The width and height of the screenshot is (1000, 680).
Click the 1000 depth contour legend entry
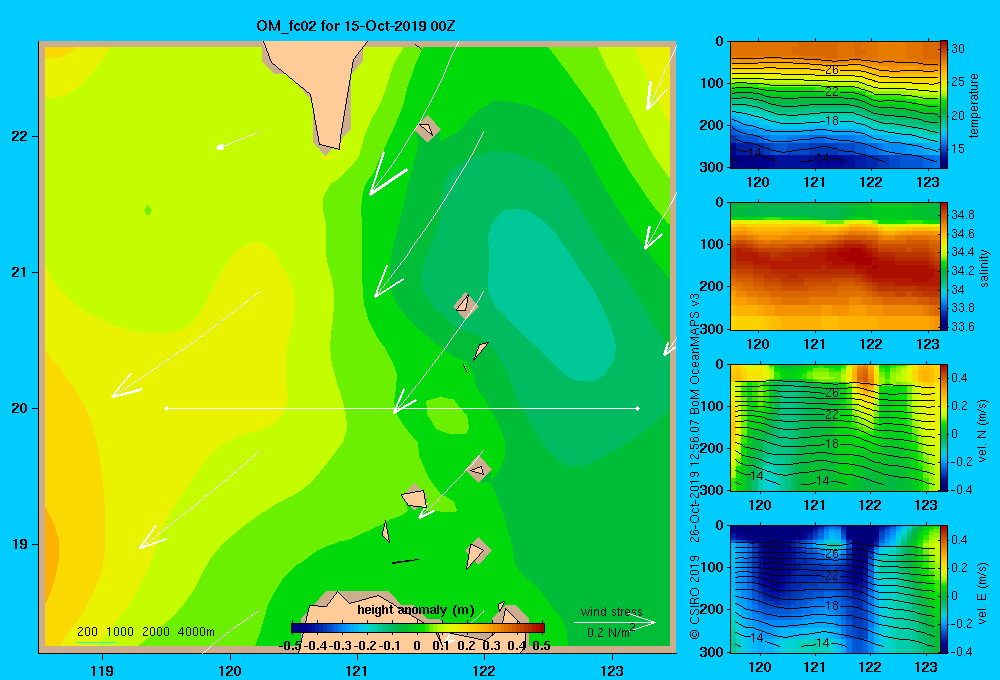[120, 632]
